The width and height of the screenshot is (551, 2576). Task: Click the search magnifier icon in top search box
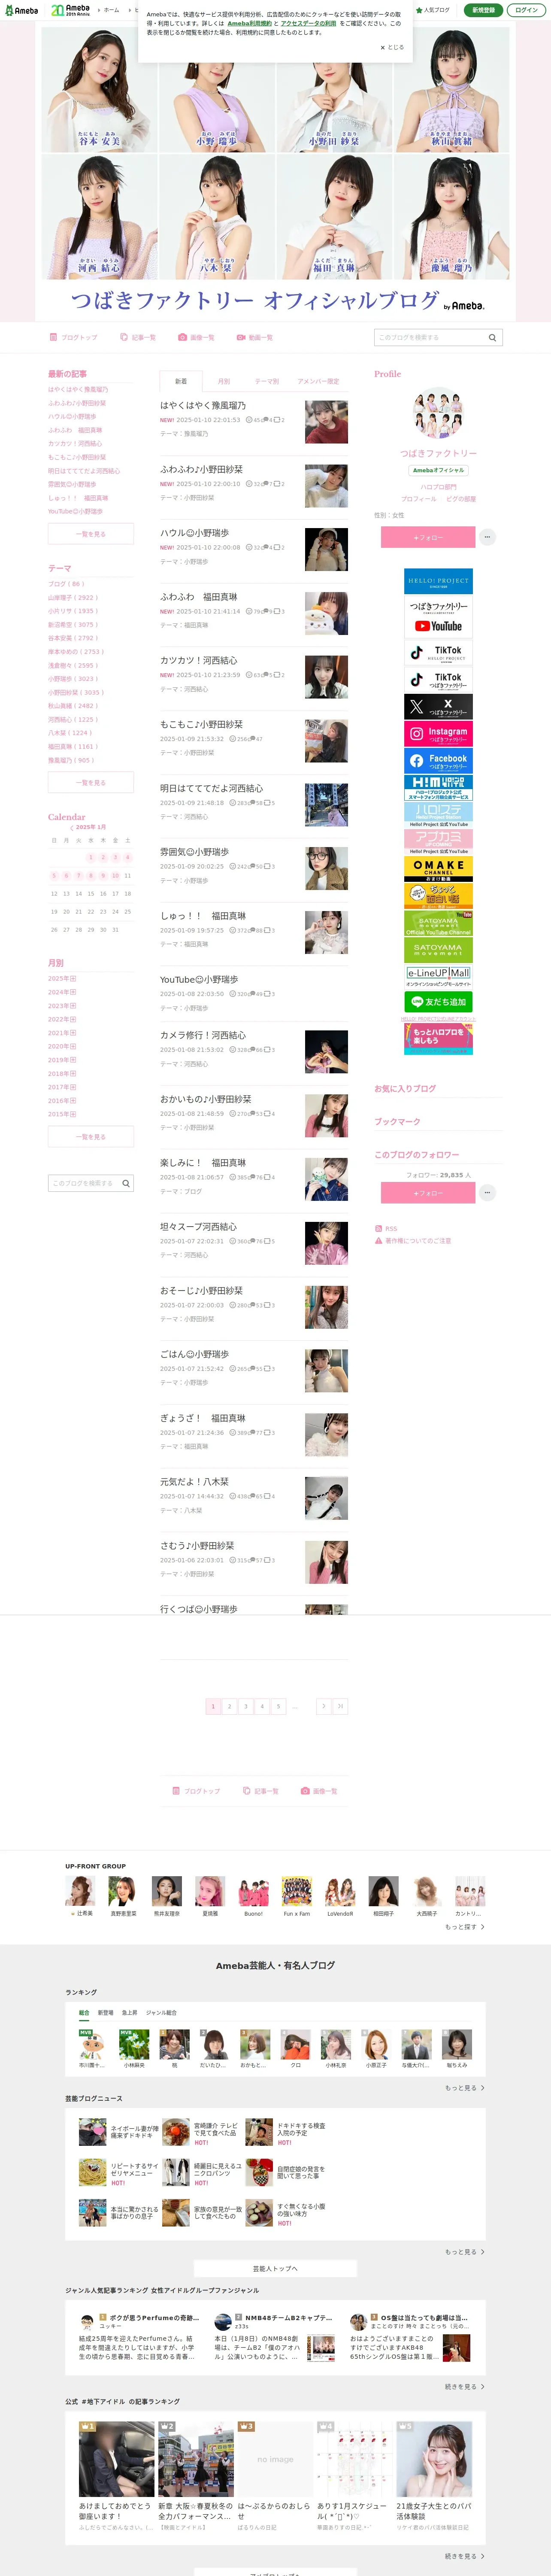[492, 338]
